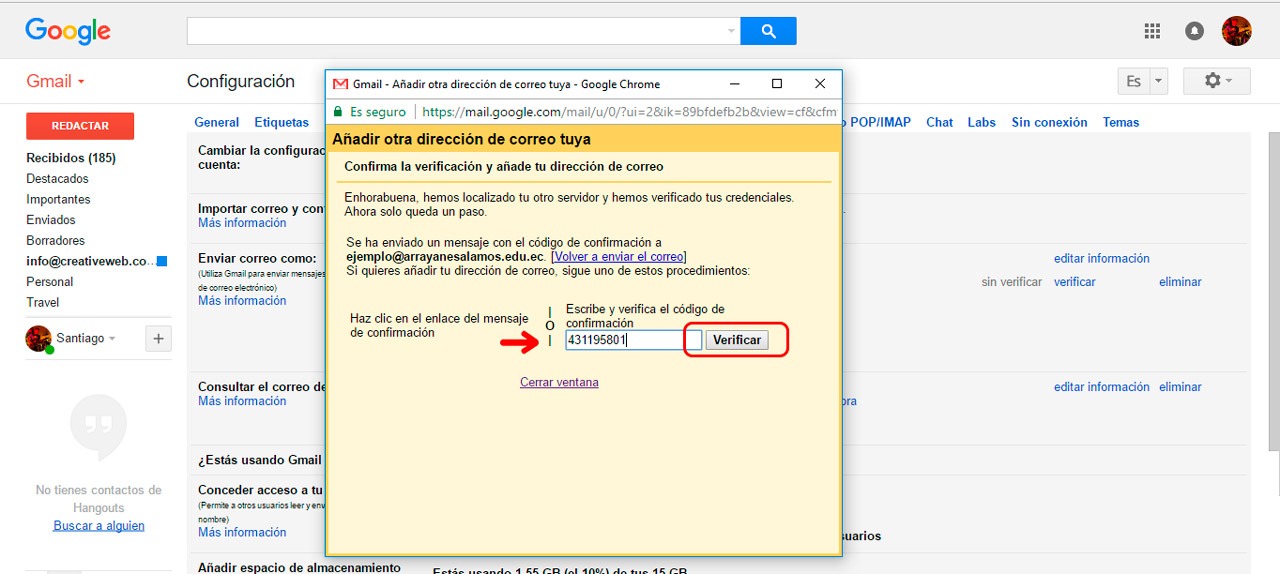Viewport: 1280px width, 574px height.
Task: Click Cerrar ventana link in popup
Action: pyautogui.click(x=559, y=382)
